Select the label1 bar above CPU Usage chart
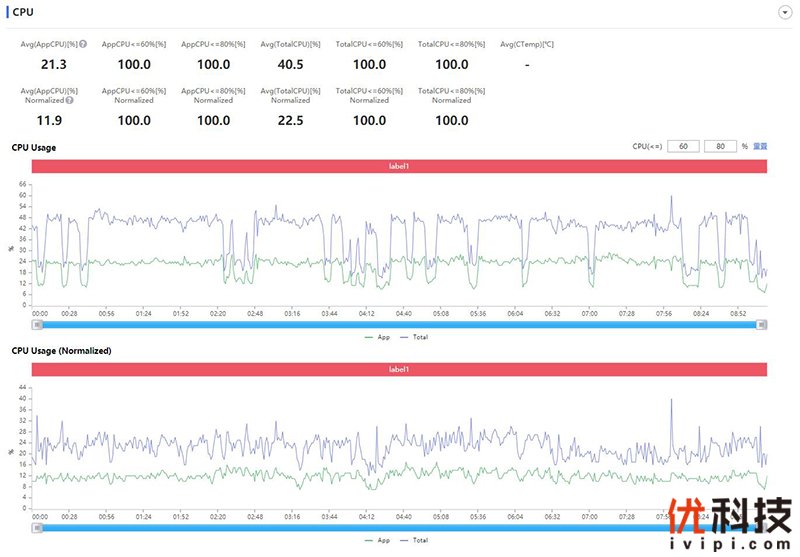800x557 pixels. click(399, 166)
